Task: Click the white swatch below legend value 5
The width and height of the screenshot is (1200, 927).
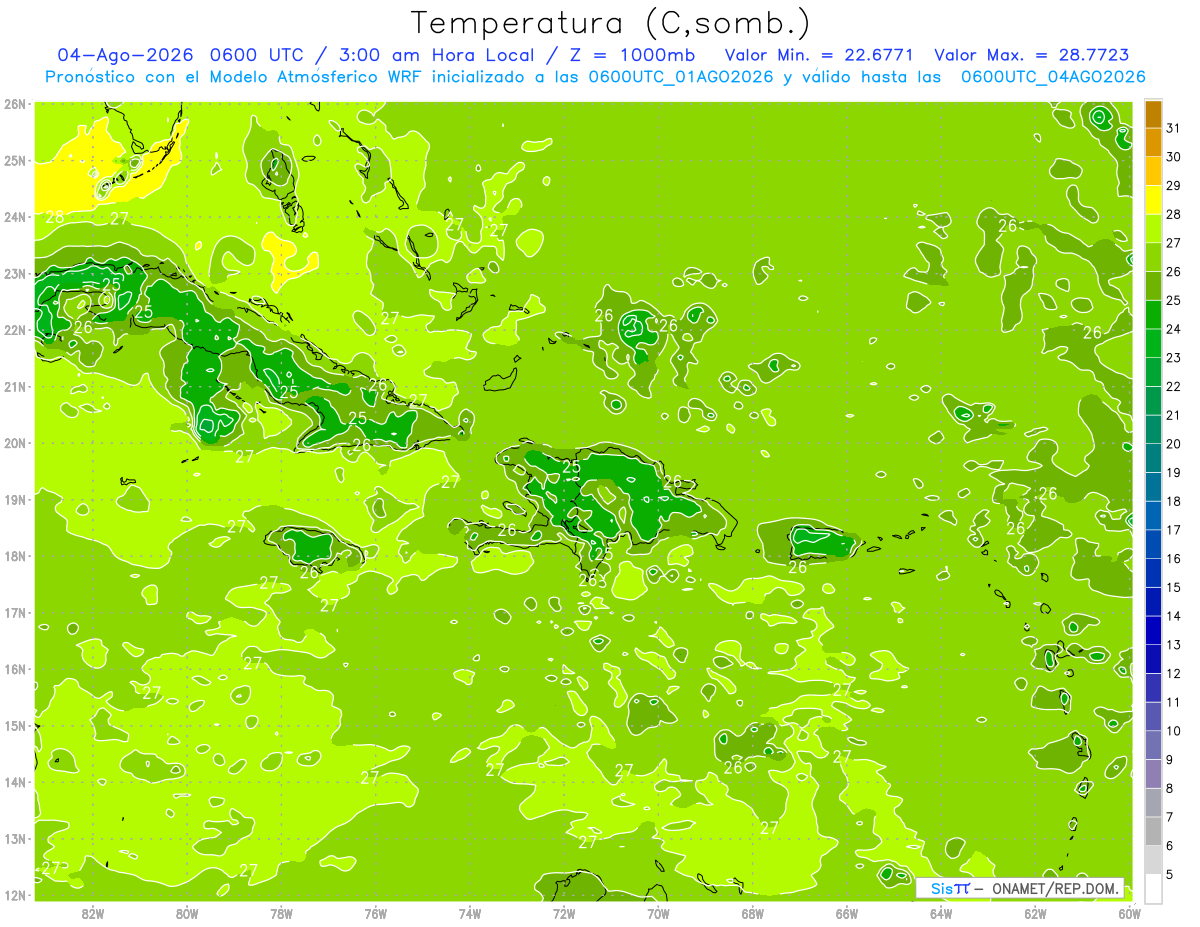Action: tap(1153, 888)
